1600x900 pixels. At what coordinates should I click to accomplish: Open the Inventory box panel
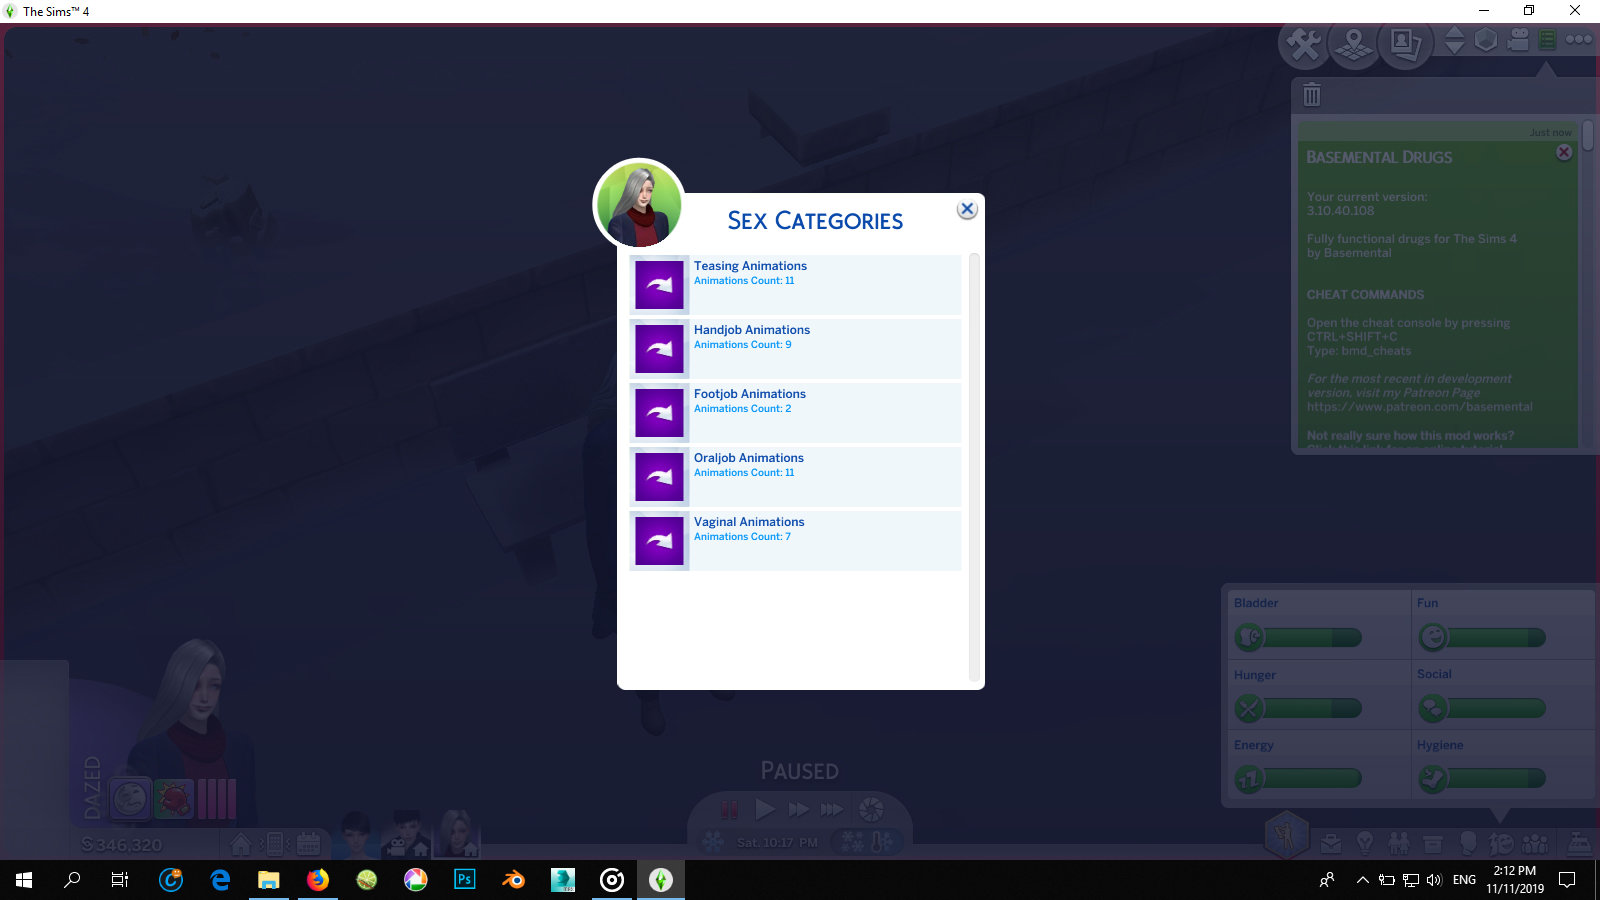point(1433,843)
